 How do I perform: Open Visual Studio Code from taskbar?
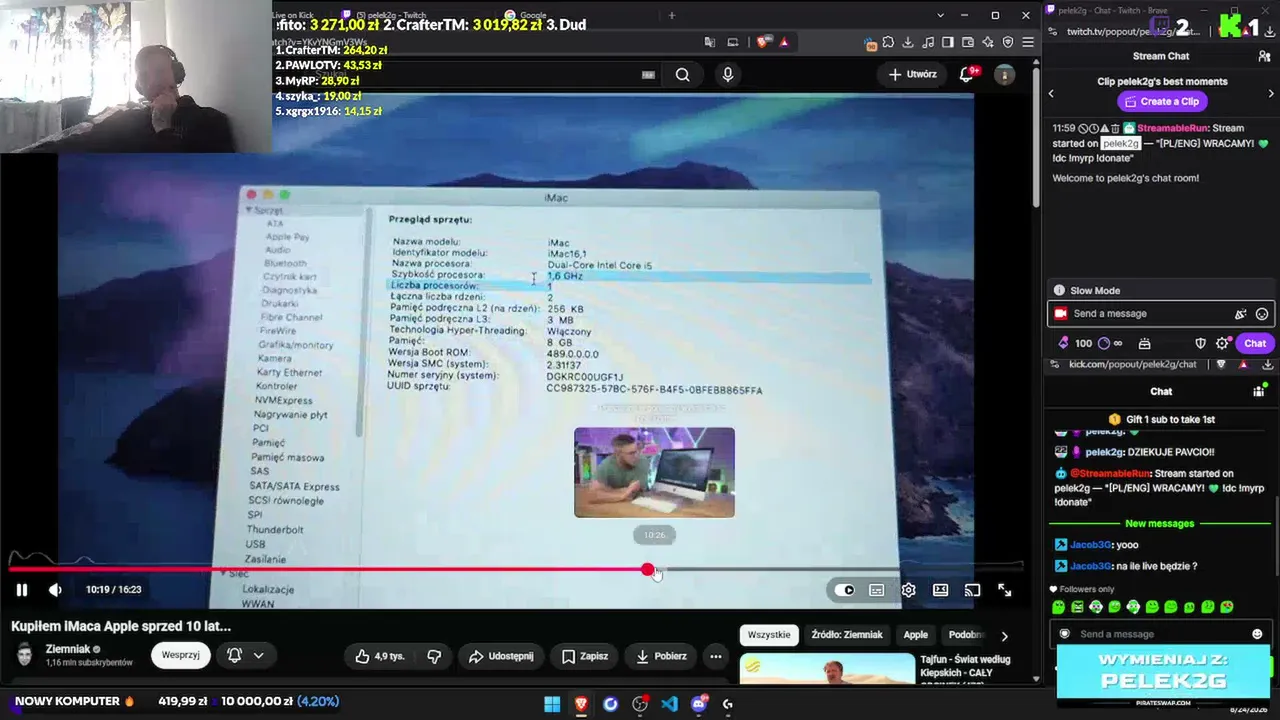pos(669,704)
